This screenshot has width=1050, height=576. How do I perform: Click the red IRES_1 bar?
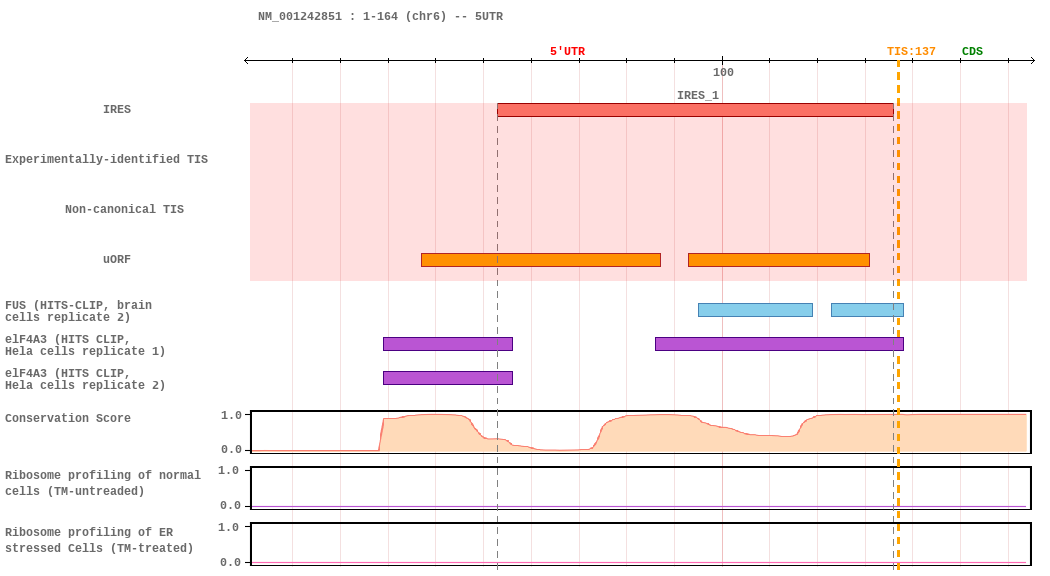pos(695,110)
